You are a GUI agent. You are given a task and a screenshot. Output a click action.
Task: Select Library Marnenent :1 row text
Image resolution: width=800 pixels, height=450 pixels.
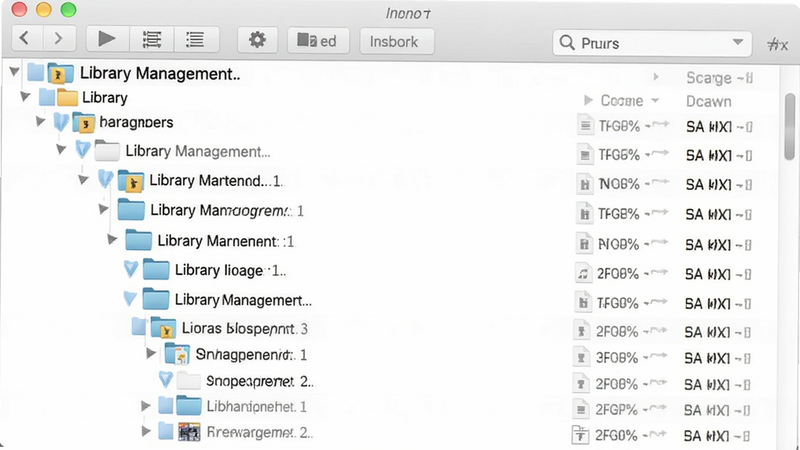click(x=226, y=241)
